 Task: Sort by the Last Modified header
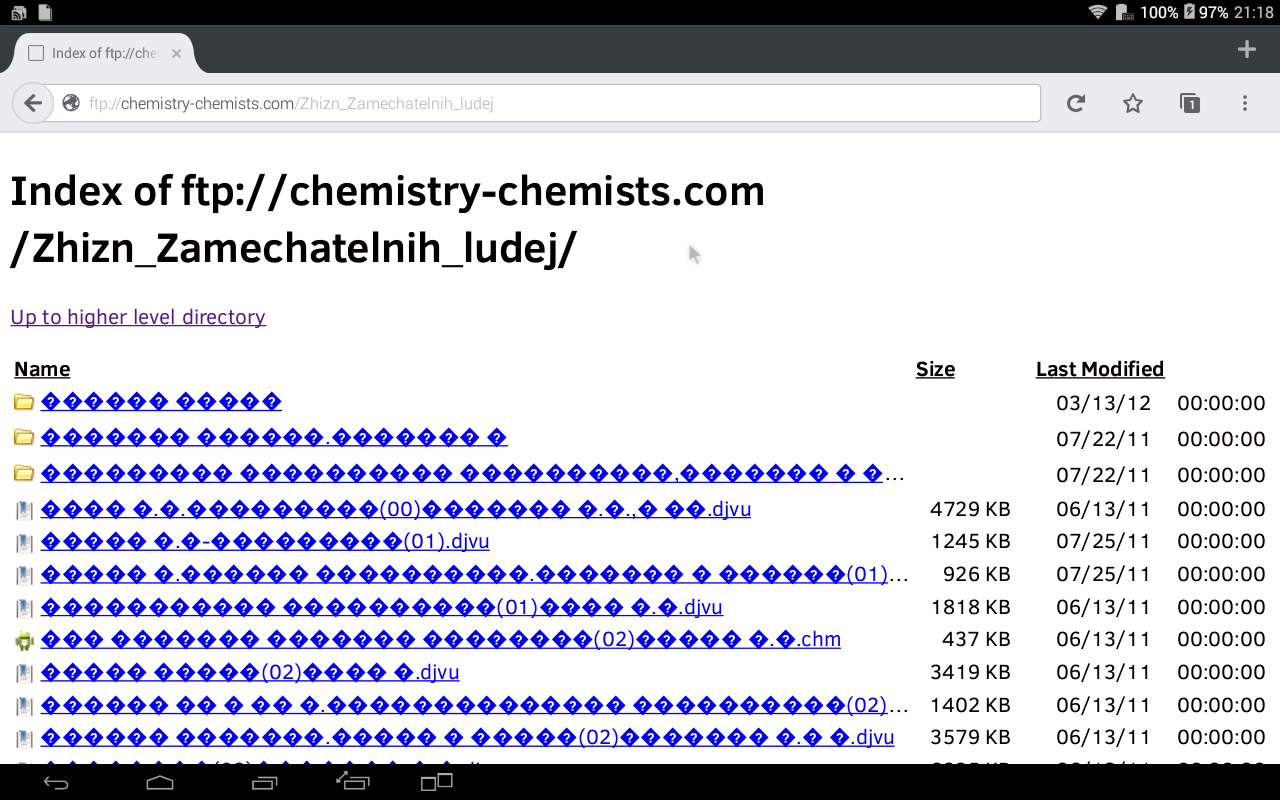(x=1099, y=369)
